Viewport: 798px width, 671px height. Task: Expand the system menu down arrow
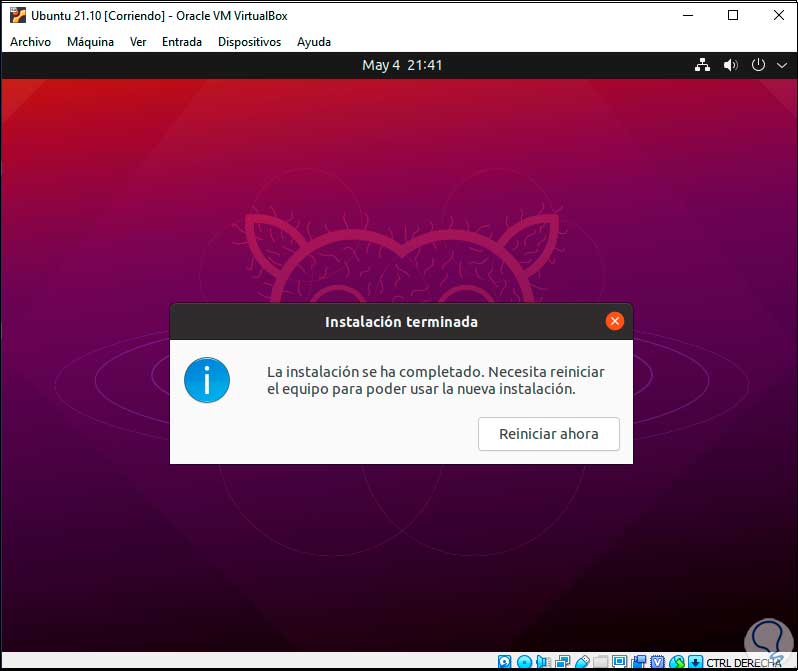point(782,65)
